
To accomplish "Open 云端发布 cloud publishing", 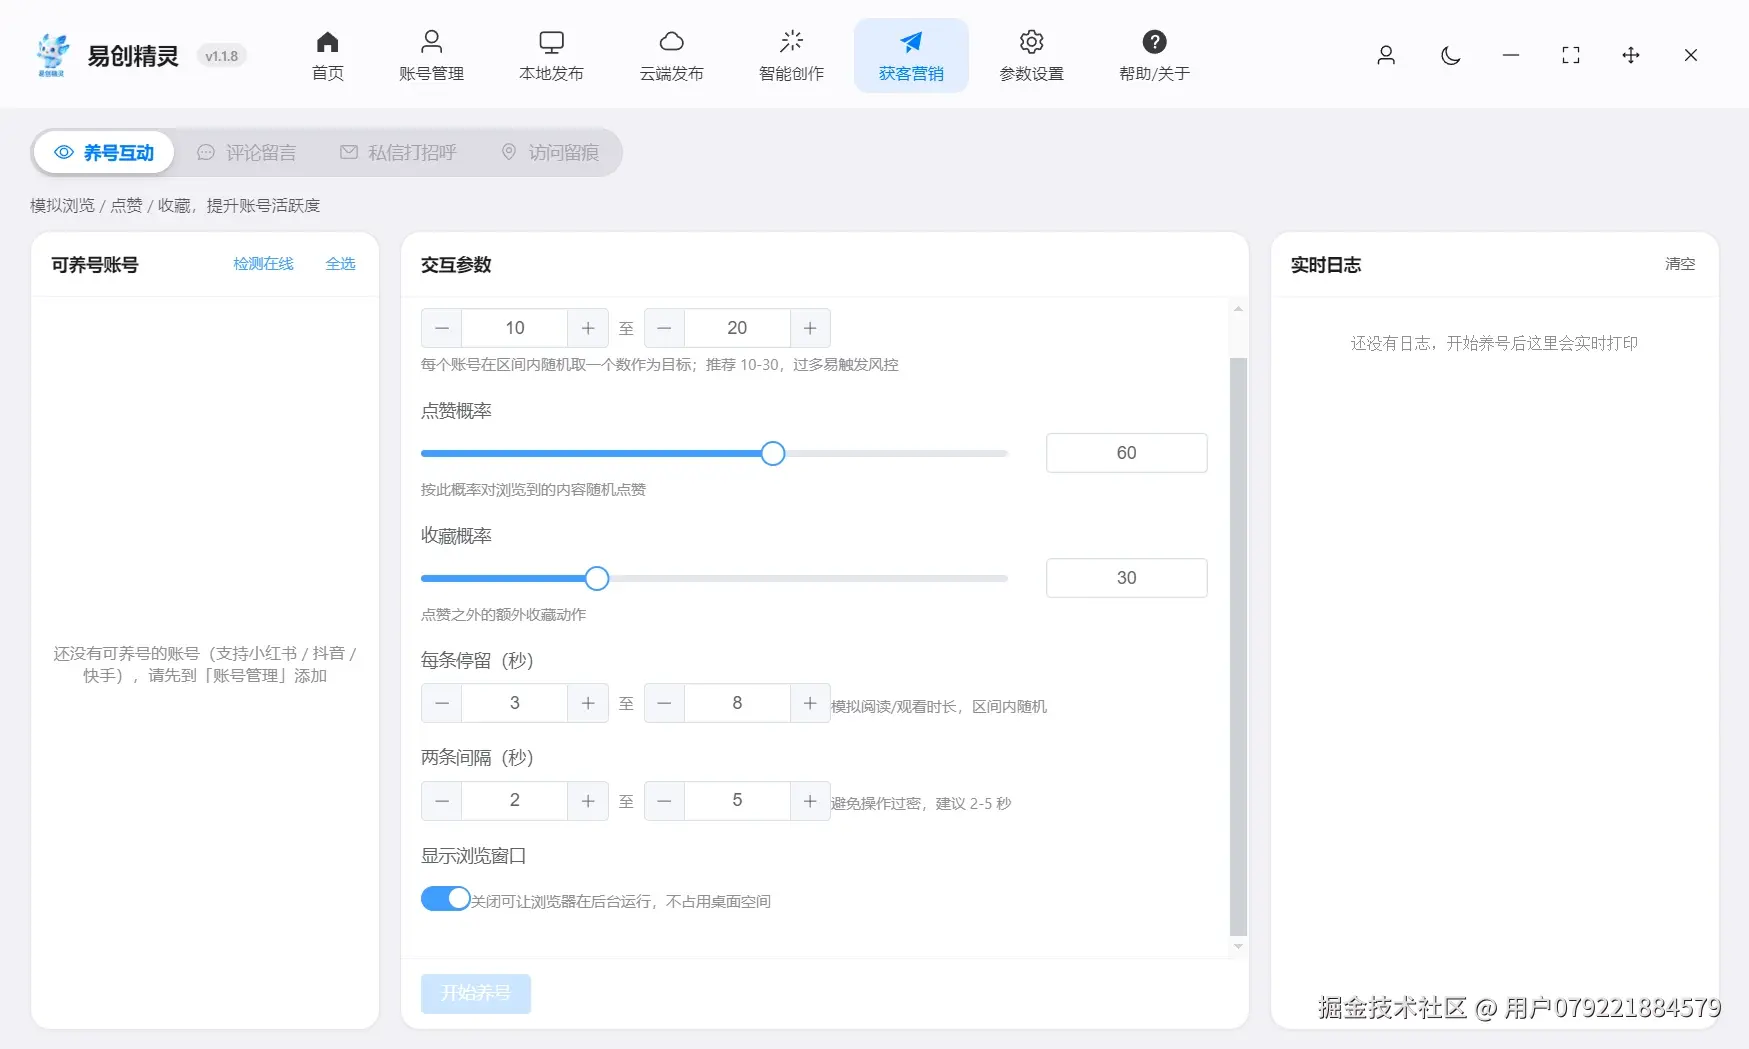I will 671,55.
